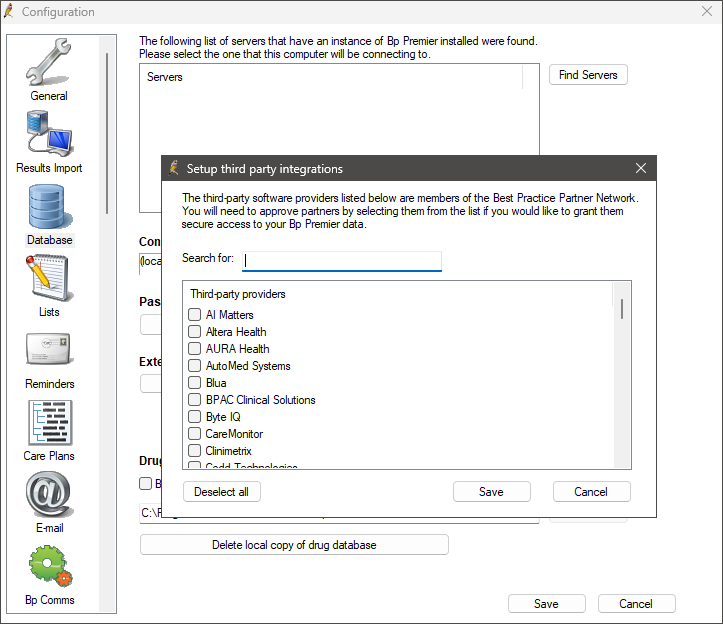Click the Configuration sidebar scrollbar
This screenshot has height=624, width=723.
click(107, 134)
